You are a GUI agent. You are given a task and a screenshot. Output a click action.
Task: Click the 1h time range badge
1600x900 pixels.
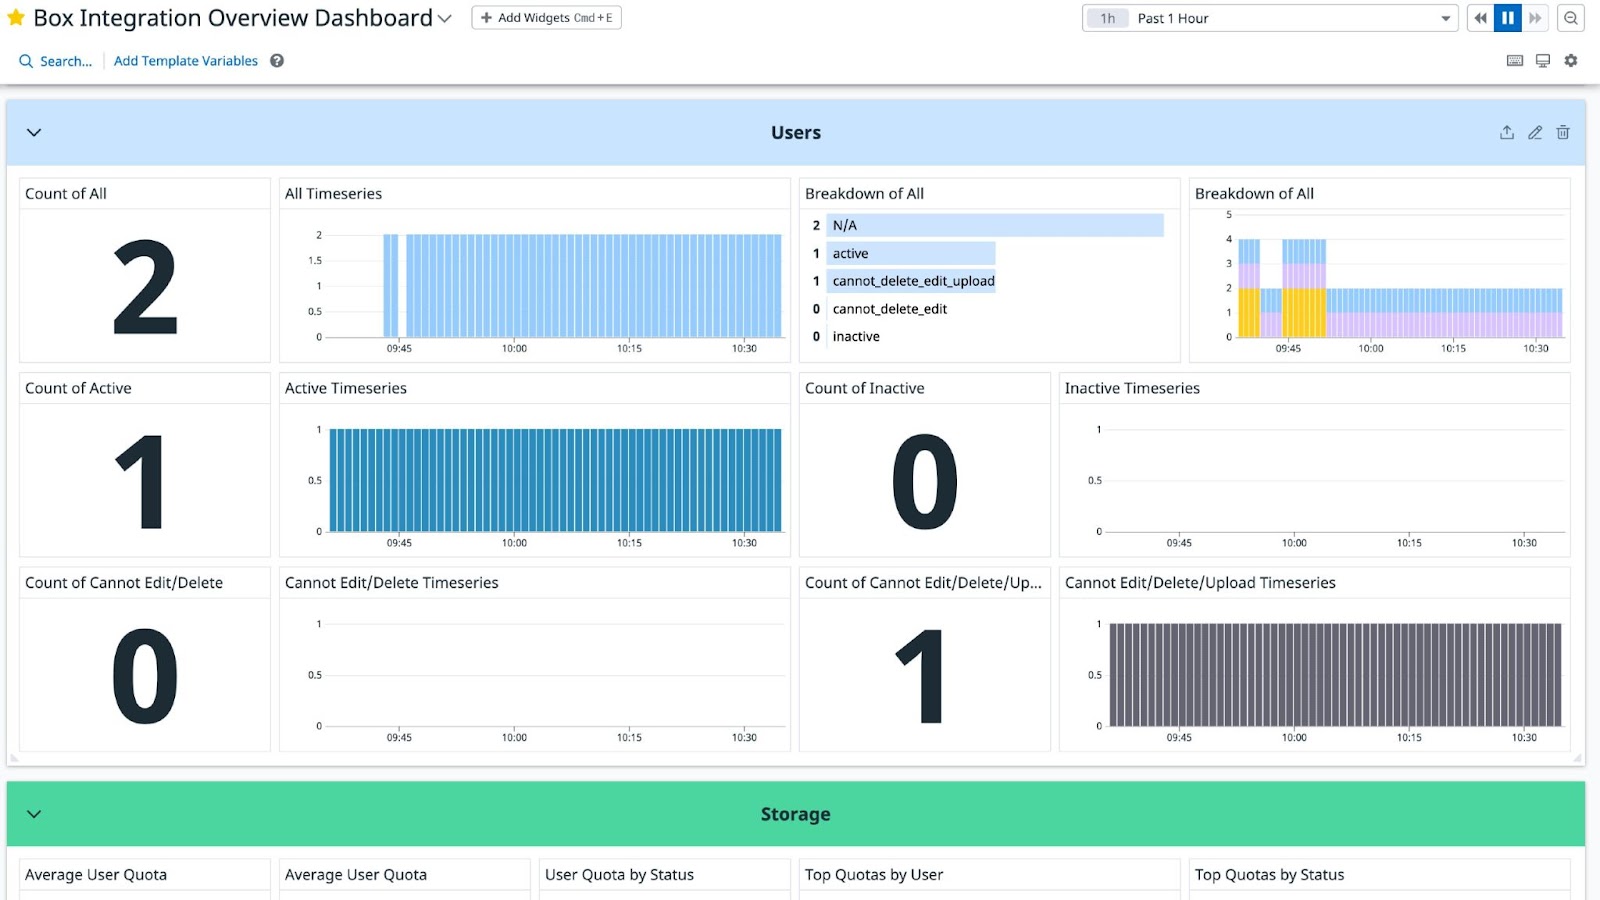point(1108,18)
